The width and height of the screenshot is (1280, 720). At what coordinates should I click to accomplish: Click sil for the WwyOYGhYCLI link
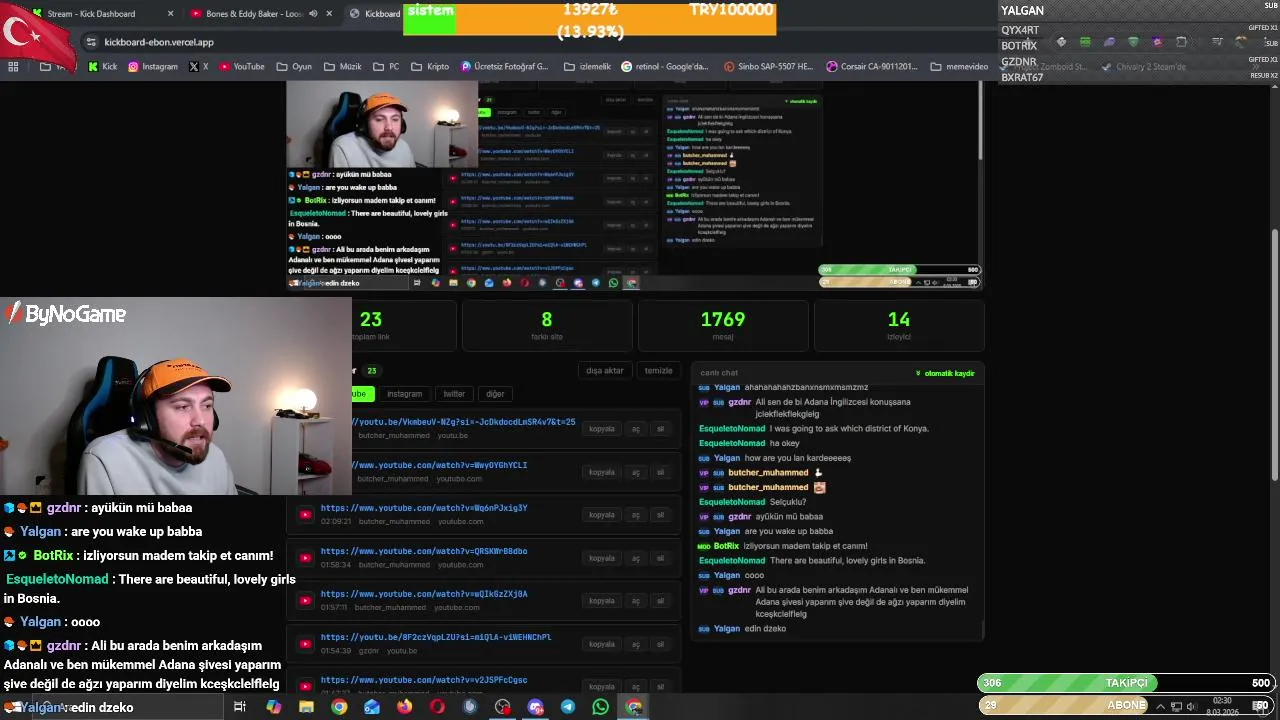[660, 472]
